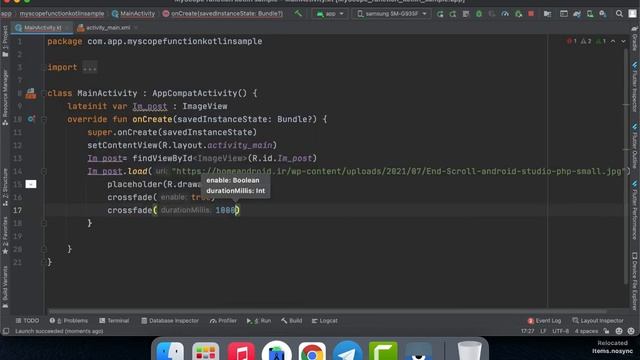
Task: Click the onCreate breadcrumb
Action: point(222,13)
